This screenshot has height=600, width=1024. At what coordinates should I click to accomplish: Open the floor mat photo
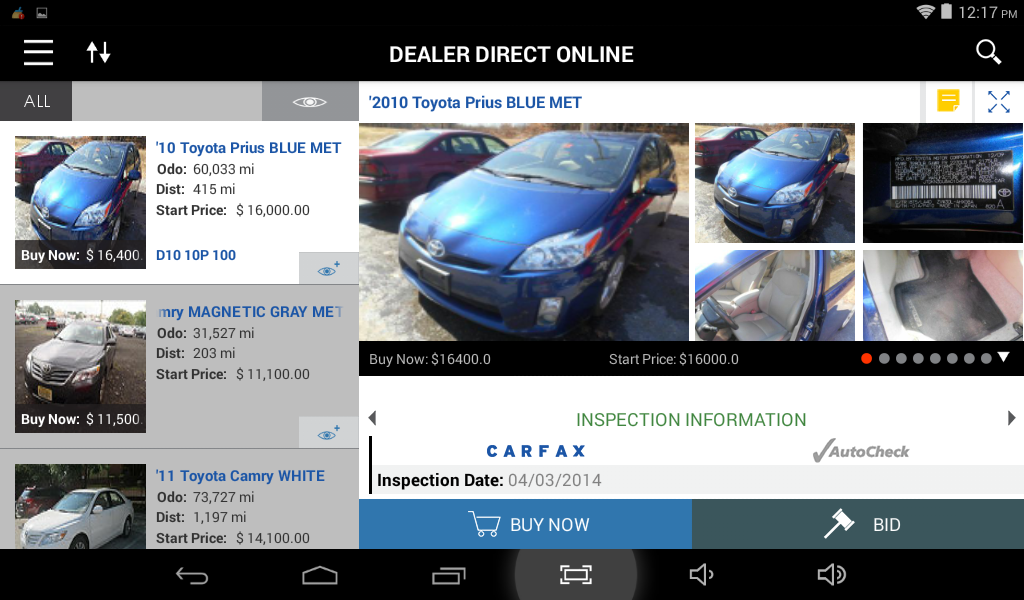(x=943, y=295)
